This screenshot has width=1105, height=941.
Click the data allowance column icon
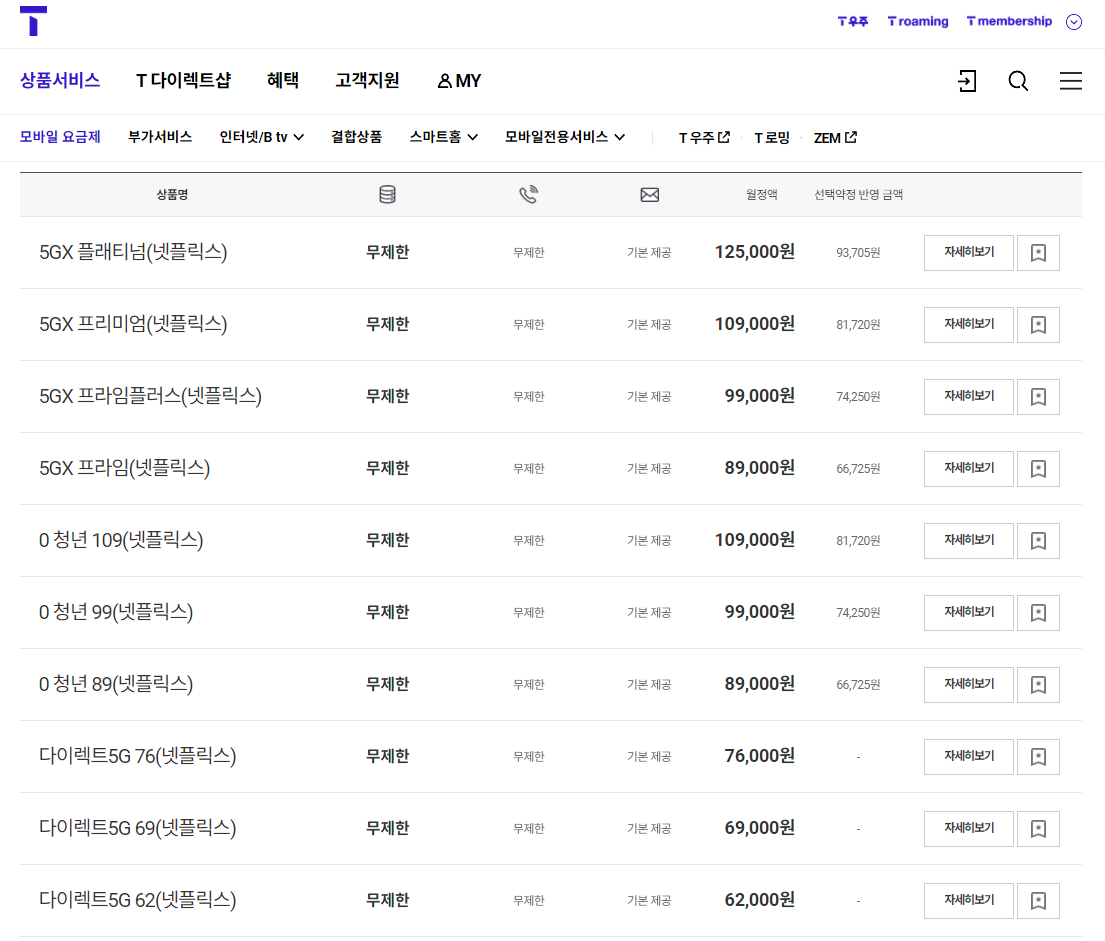388,195
